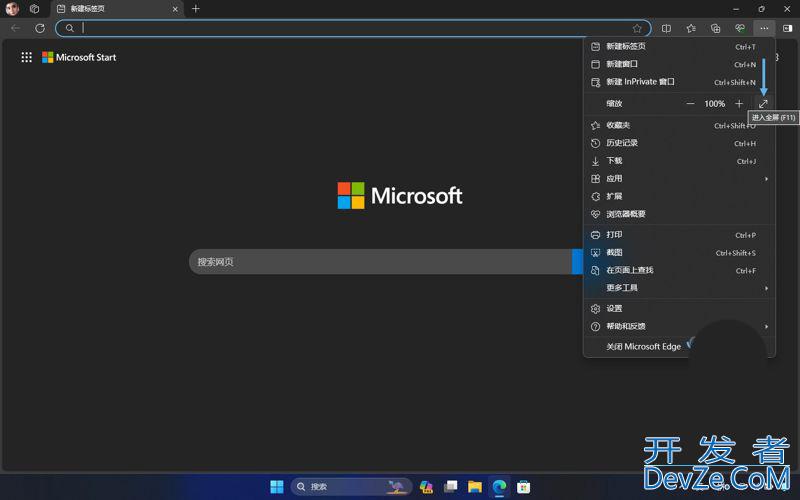
Task: Select 在页面上查找 in the menu
Action: 679,270
